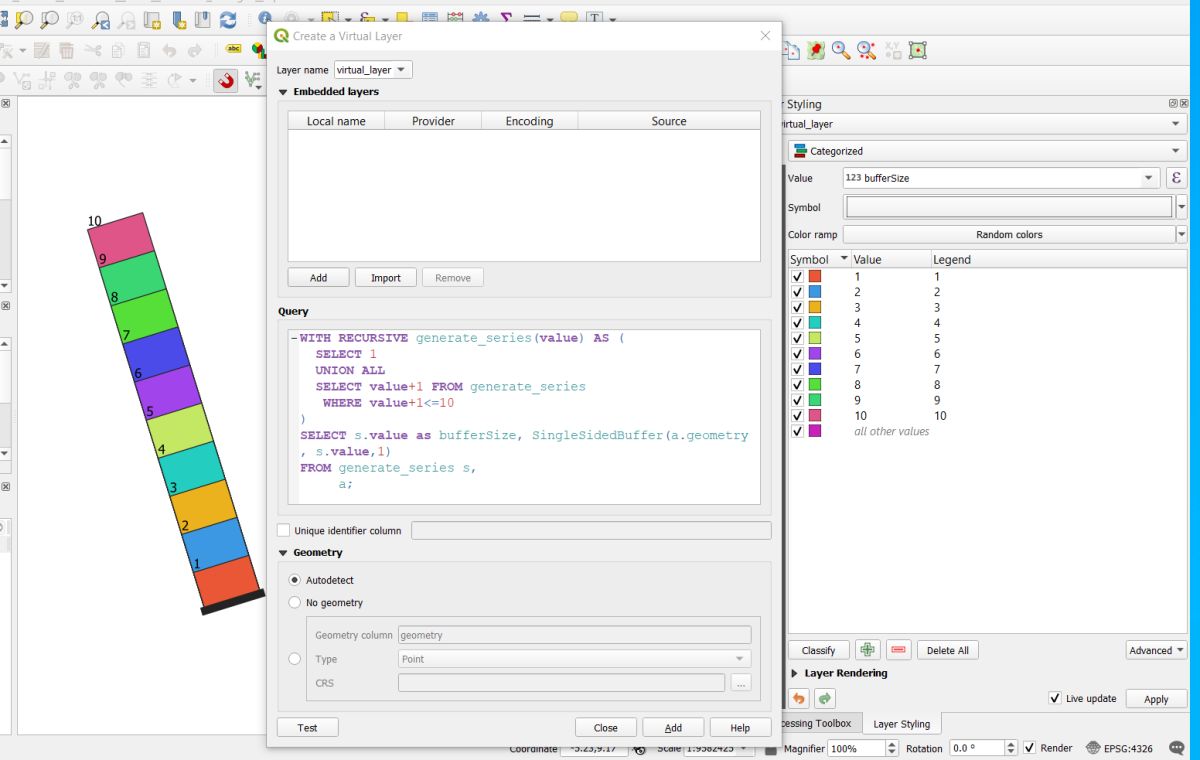Open the Random colors ramp dropdown arrow

pyautogui.click(x=1182, y=235)
